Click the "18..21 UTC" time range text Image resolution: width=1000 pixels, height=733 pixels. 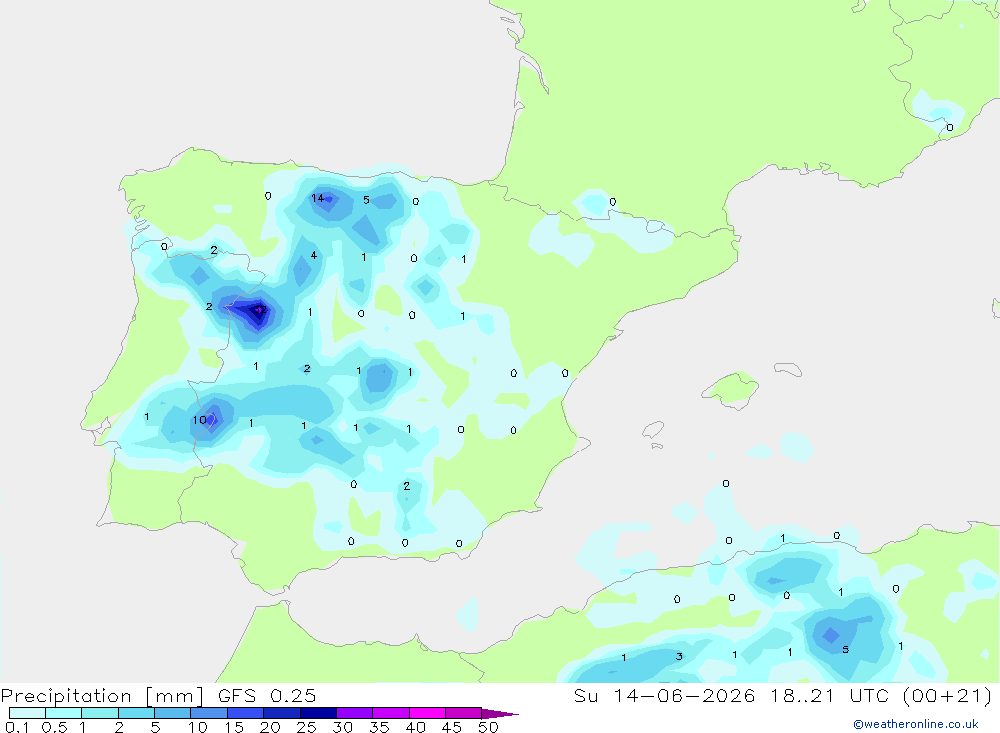[828, 696]
